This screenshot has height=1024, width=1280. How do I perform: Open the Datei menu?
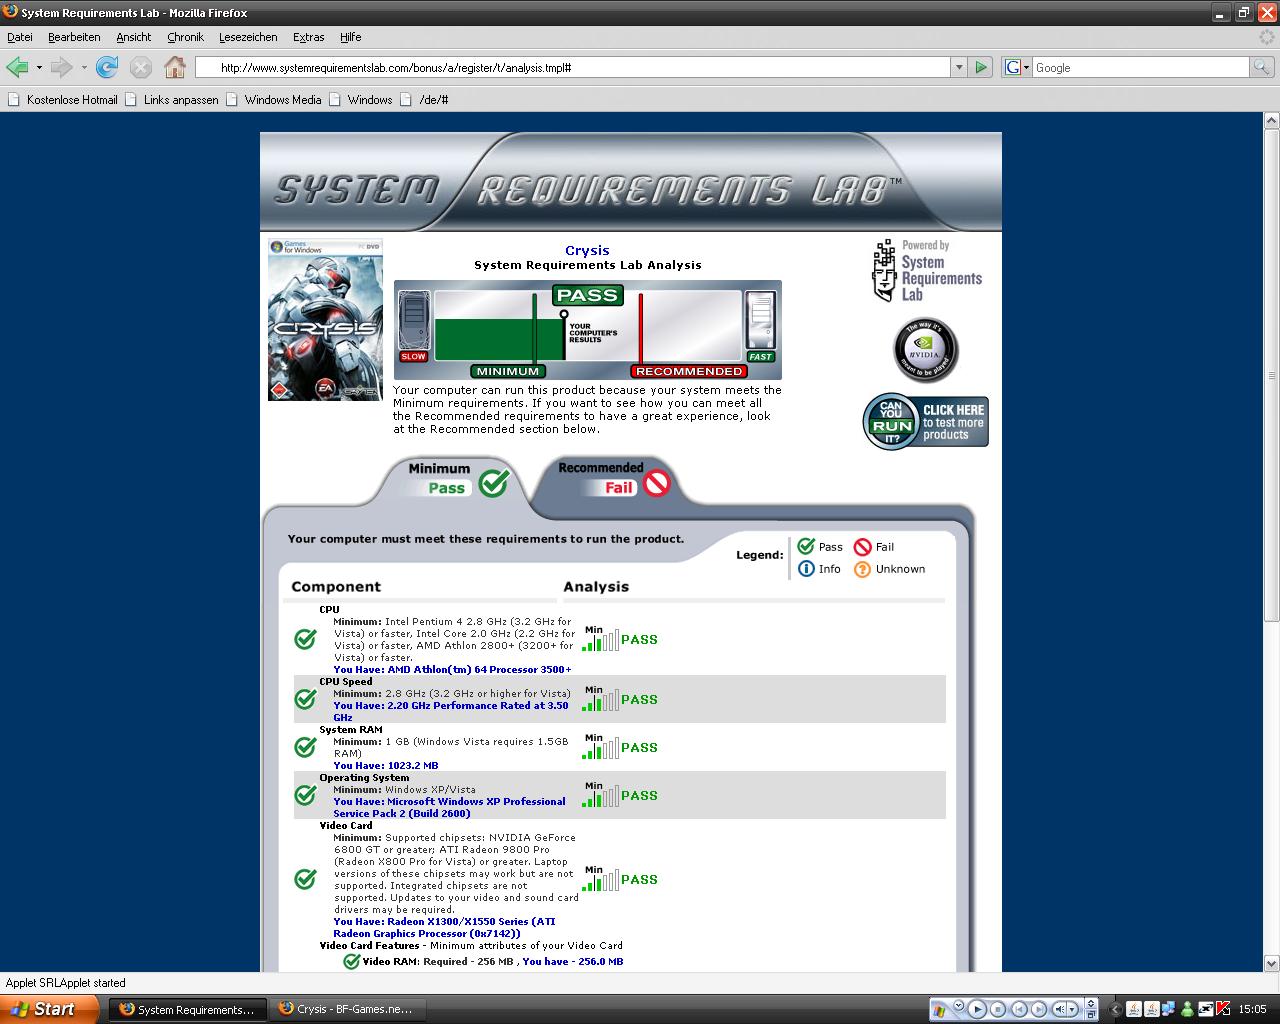[x=20, y=37]
